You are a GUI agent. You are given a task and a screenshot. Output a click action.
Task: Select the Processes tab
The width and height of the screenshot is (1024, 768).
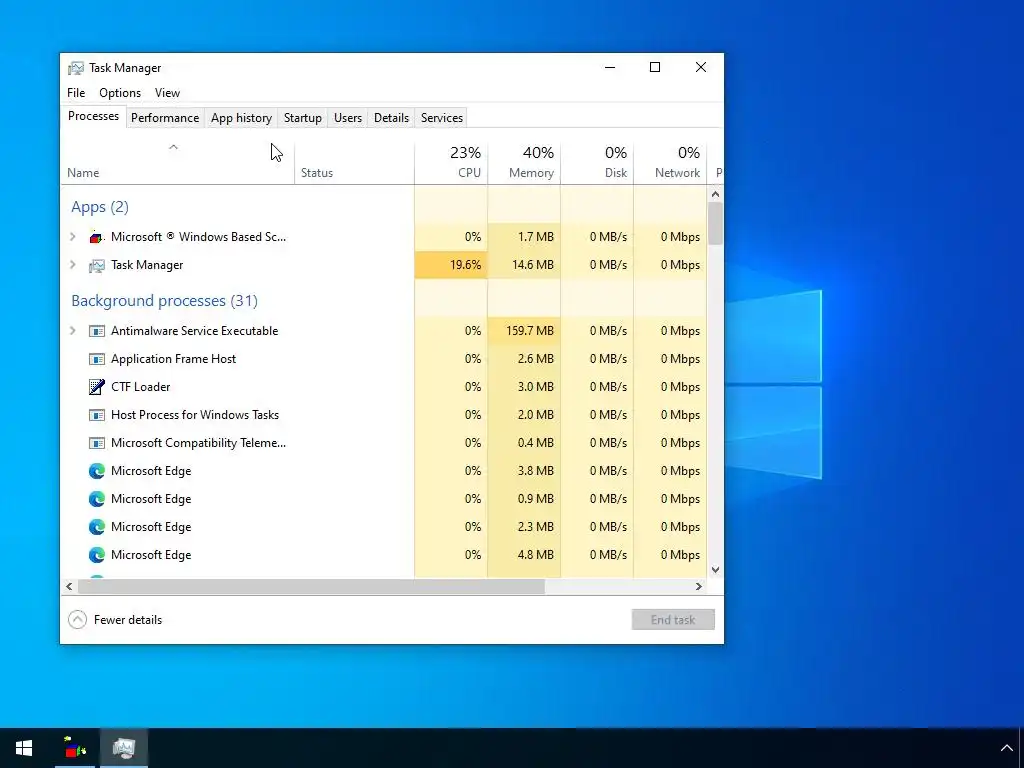pos(93,116)
